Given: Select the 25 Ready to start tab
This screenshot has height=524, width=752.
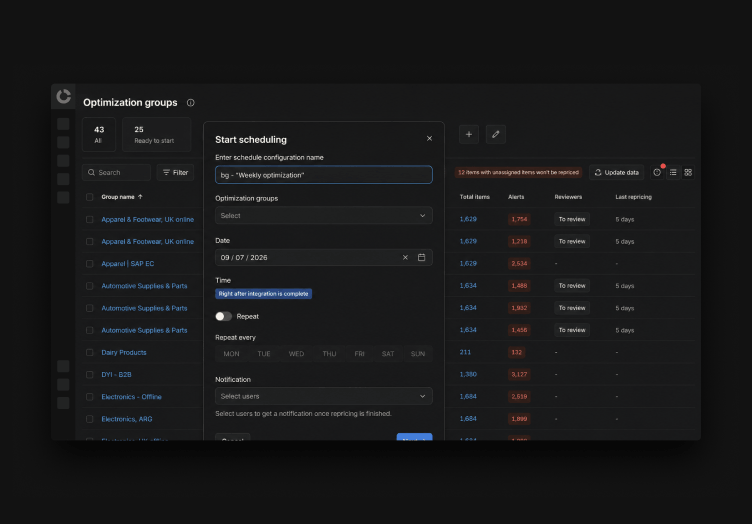Looking at the screenshot, I should click(x=156, y=134).
